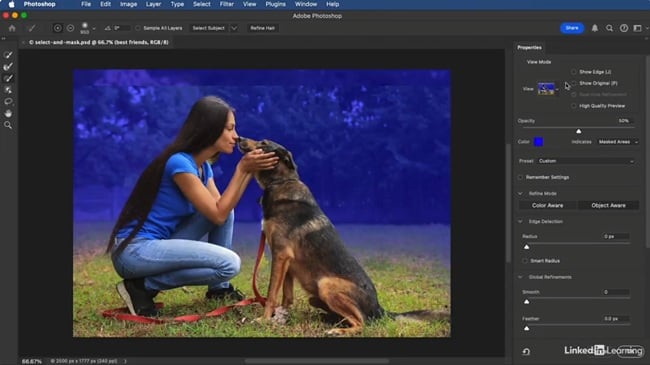650x365 pixels.
Task: Open the Indicates Masked Areas dropdown
Action: click(x=618, y=142)
